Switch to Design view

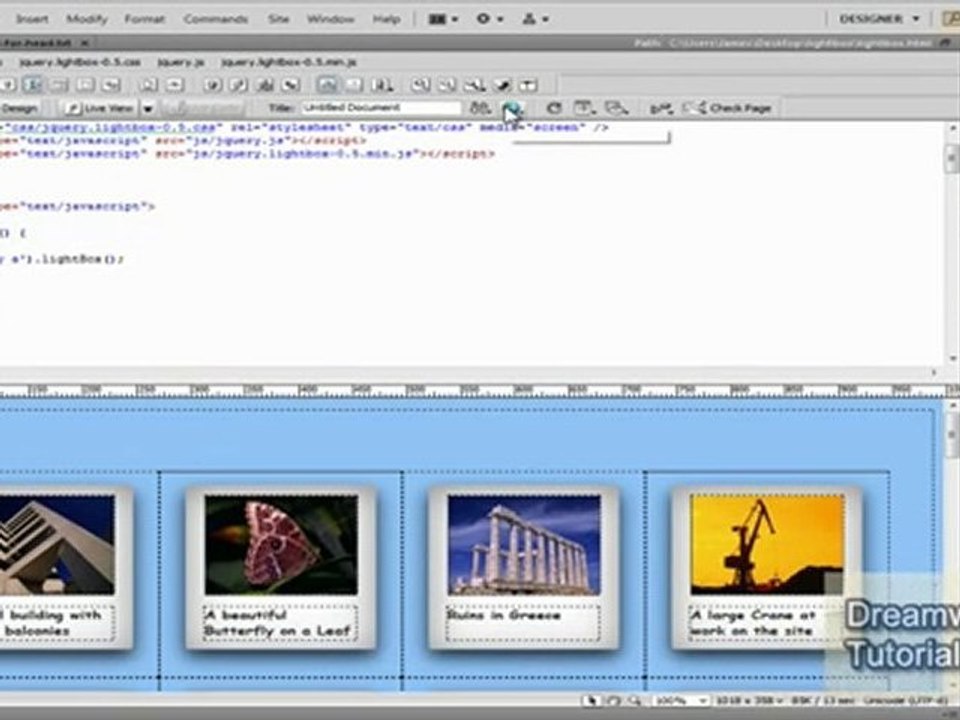19,108
